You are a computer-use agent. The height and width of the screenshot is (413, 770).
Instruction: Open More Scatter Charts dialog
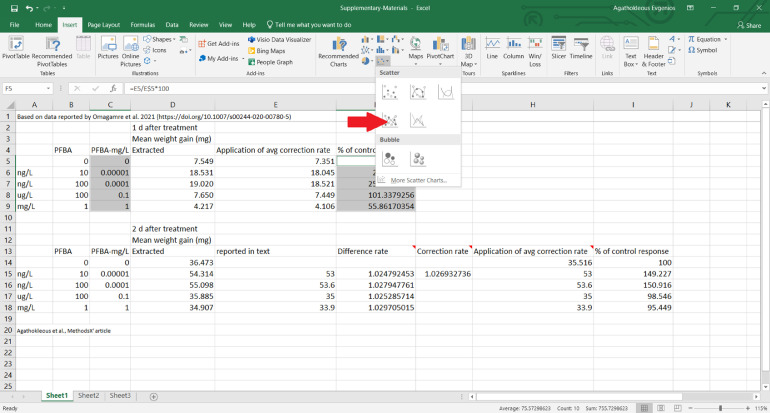(418, 180)
